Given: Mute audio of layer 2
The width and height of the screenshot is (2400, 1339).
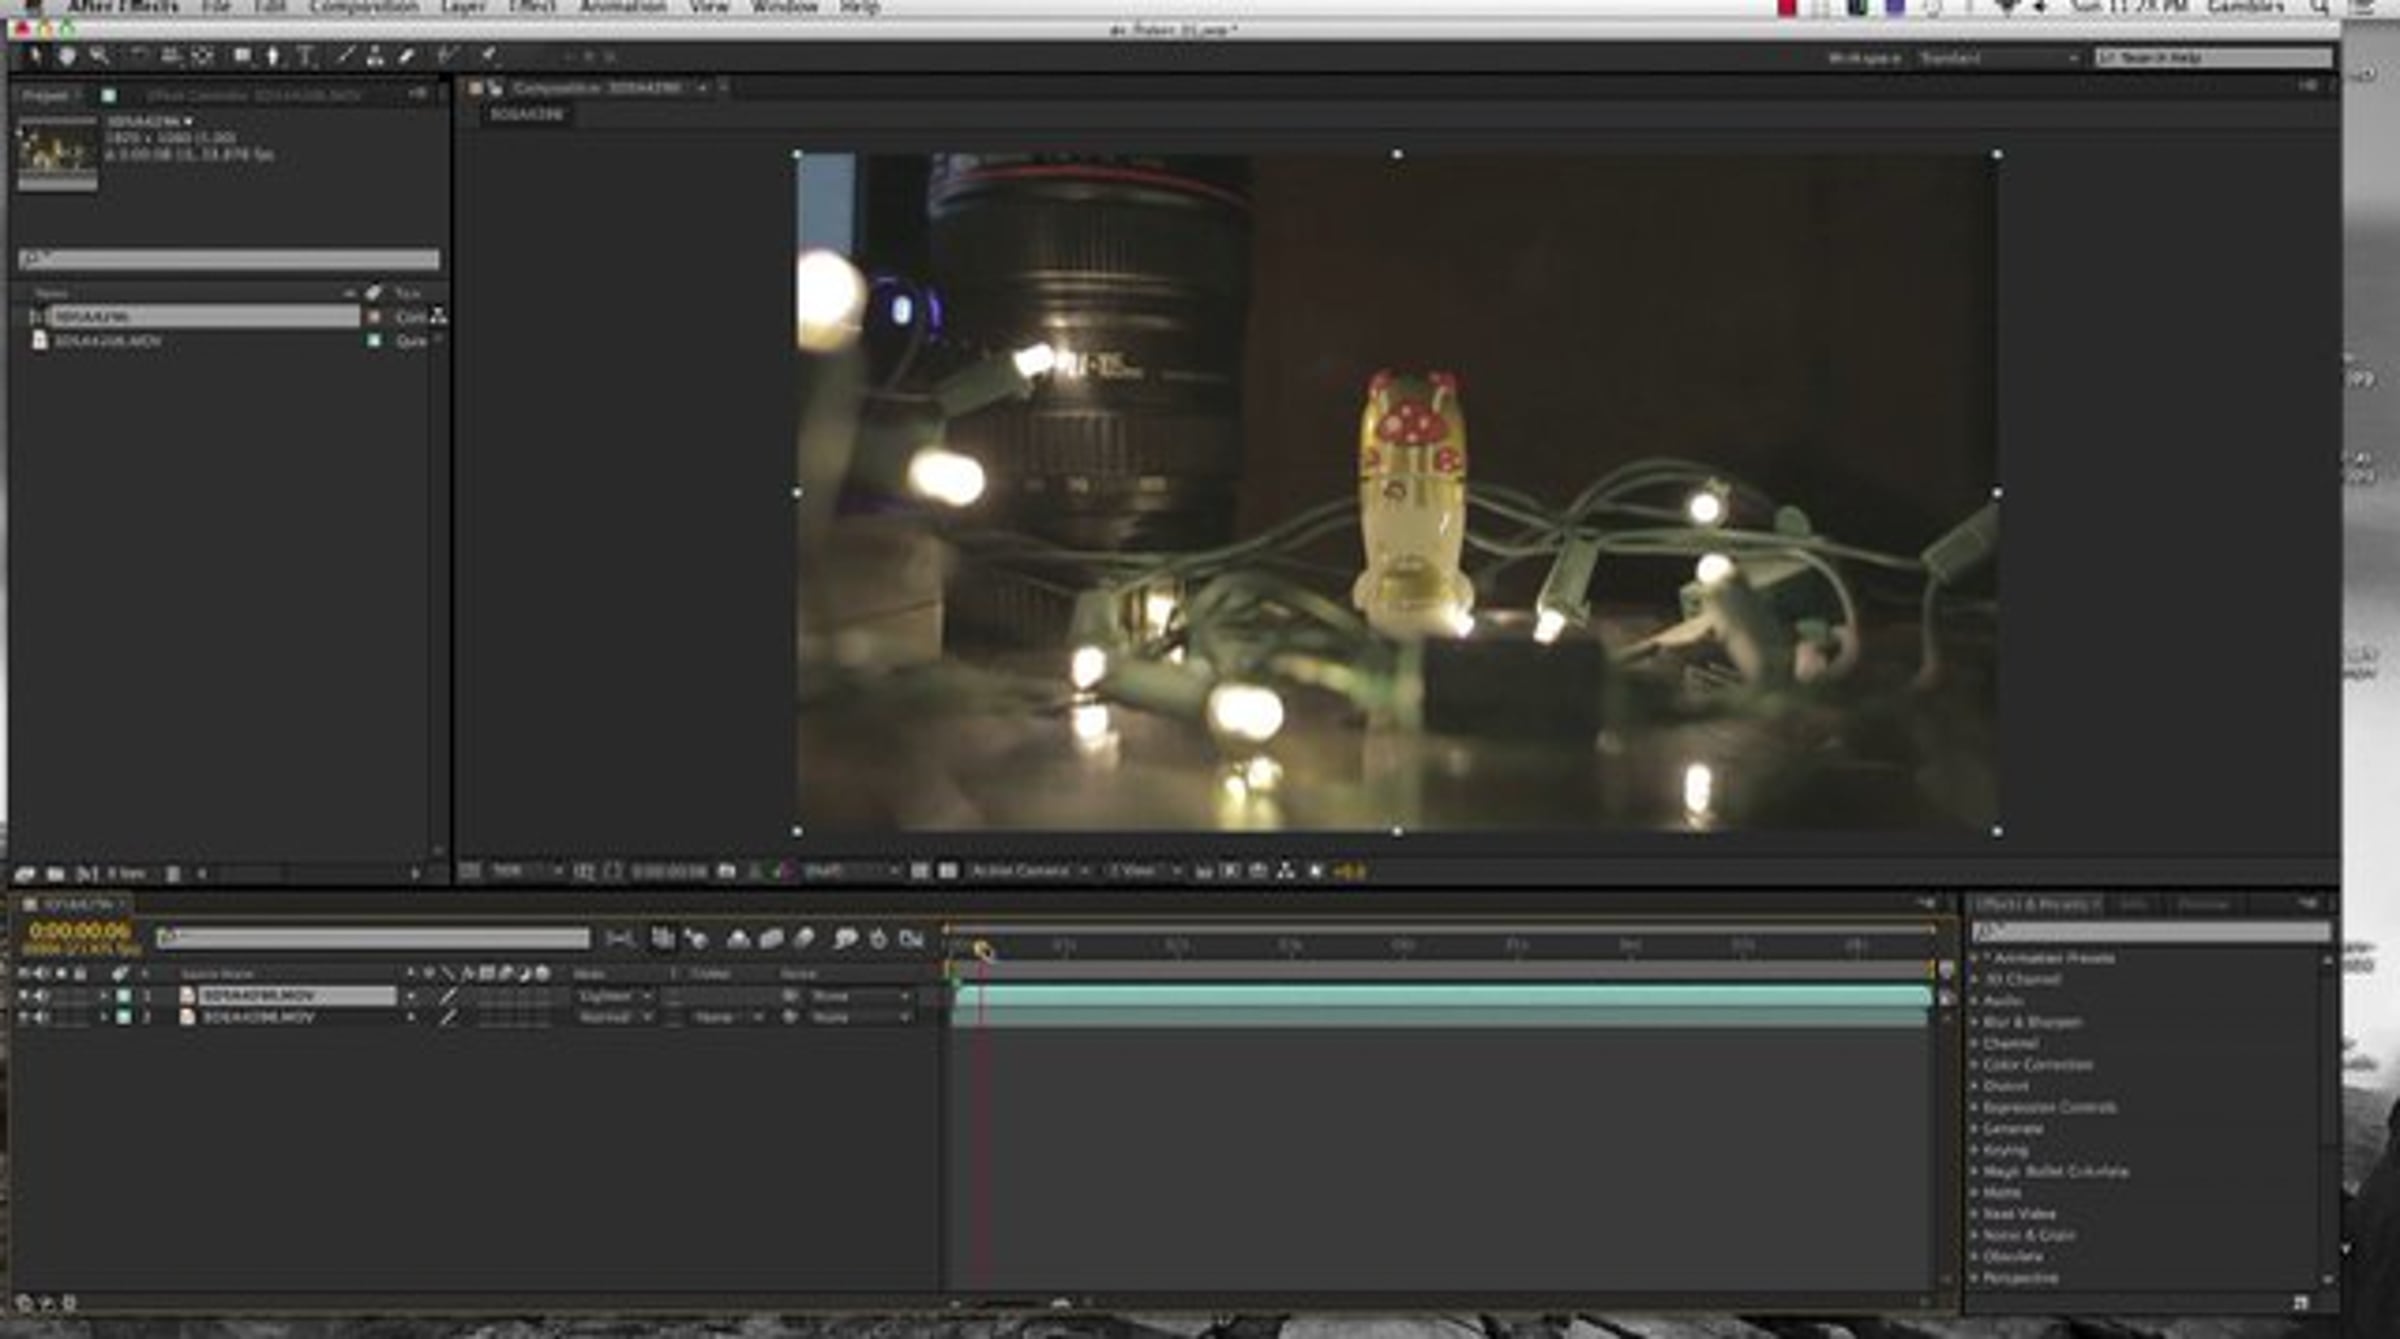Looking at the screenshot, I should (41, 1017).
